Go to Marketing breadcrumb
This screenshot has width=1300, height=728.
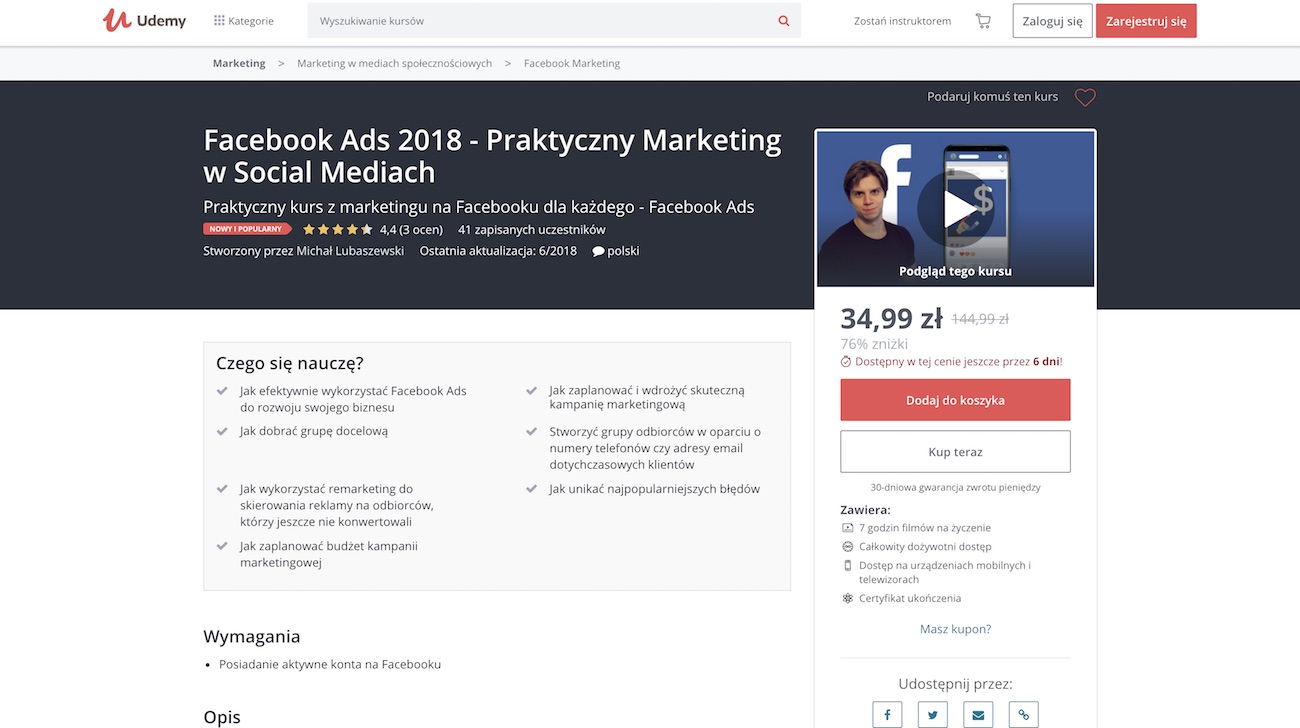(239, 63)
